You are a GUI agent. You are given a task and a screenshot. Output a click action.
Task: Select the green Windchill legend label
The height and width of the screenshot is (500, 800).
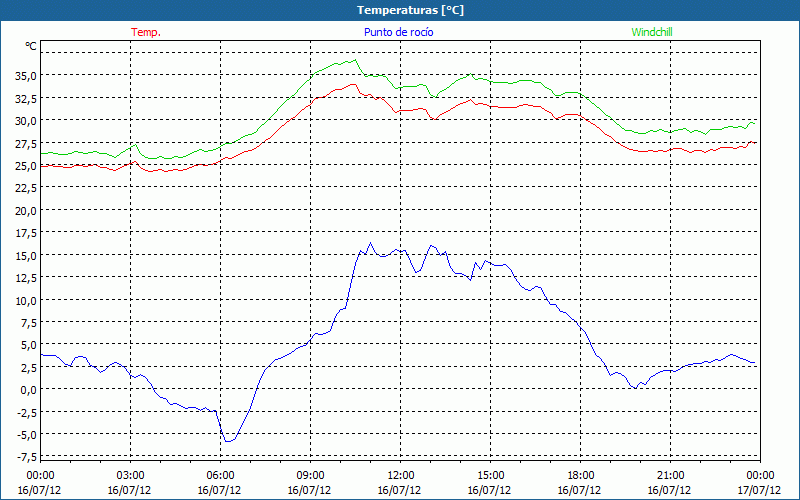[652, 32]
